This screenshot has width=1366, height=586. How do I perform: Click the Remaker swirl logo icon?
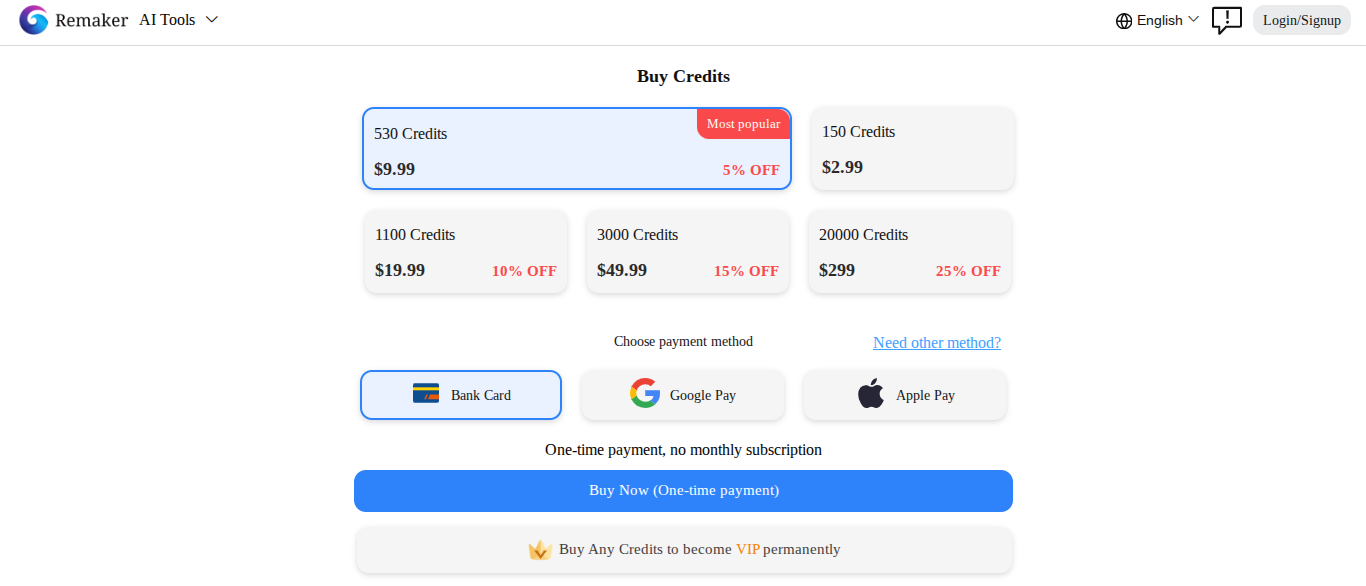34,20
